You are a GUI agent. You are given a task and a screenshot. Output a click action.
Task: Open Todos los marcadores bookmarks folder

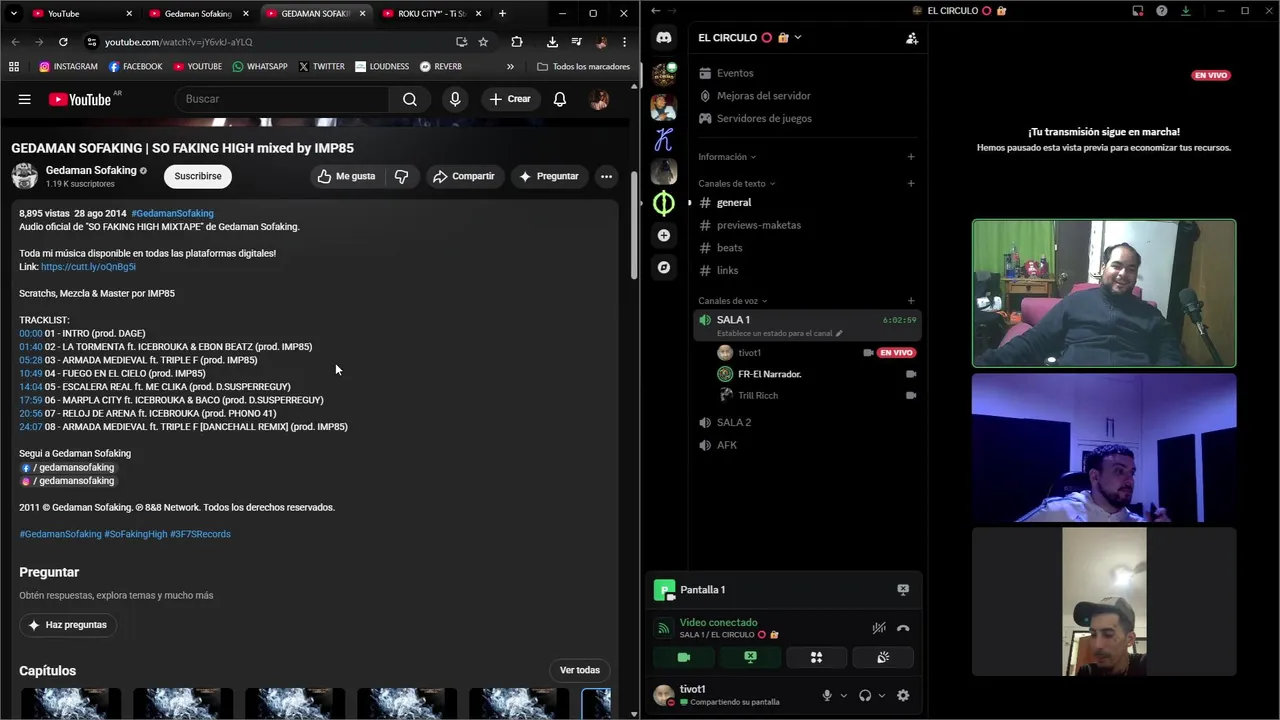[x=583, y=67]
